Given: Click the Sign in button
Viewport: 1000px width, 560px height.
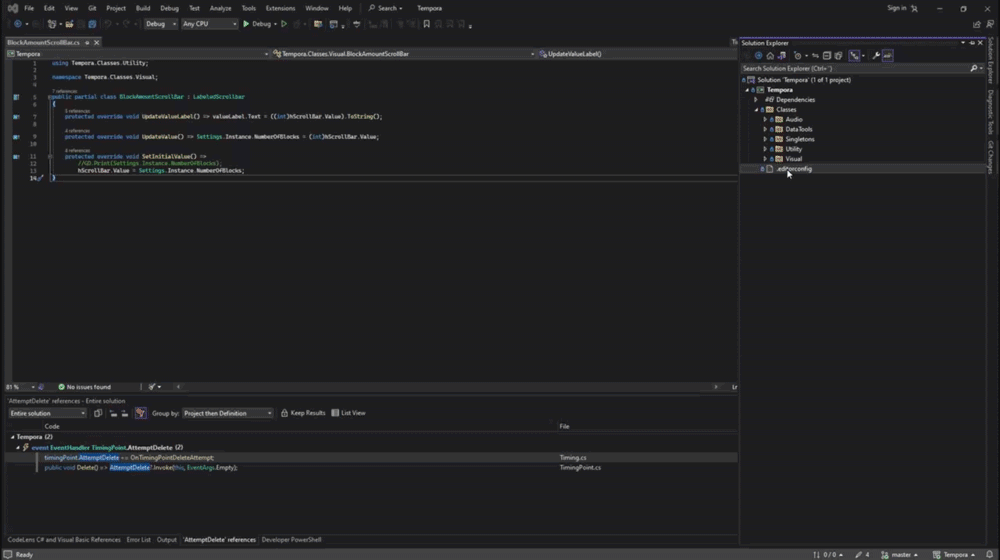Looking at the screenshot, I should [x=897, y=8].
